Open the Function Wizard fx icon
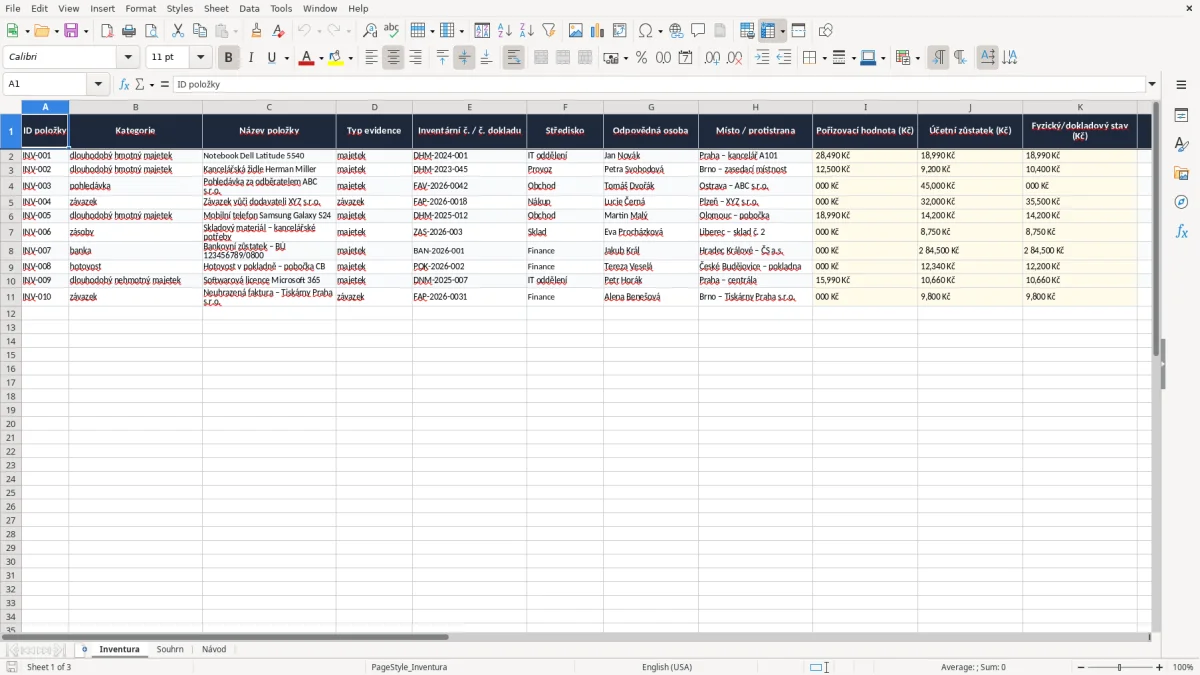Image resolution: width=1200 pixels, height=675 pixels. [125, 84]
